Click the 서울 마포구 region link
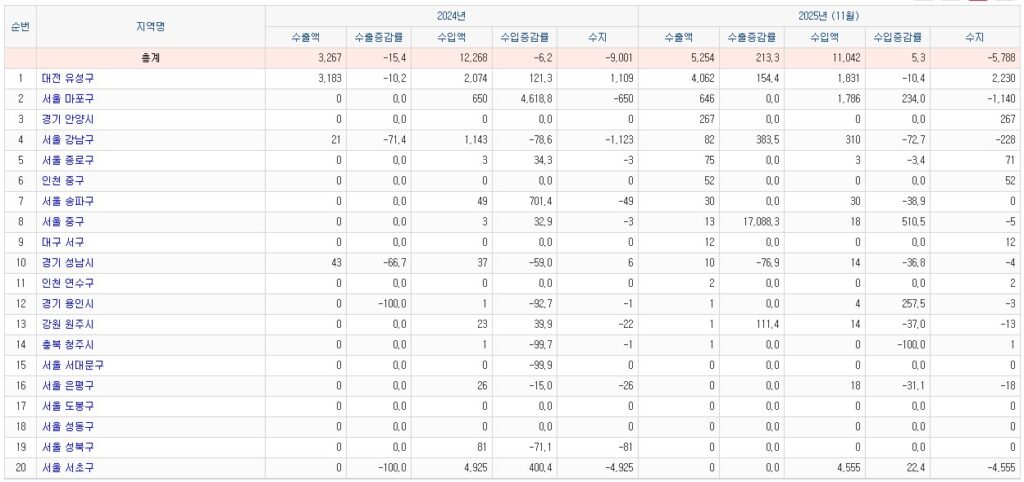The image size is (1024, 482). (69, 98)
